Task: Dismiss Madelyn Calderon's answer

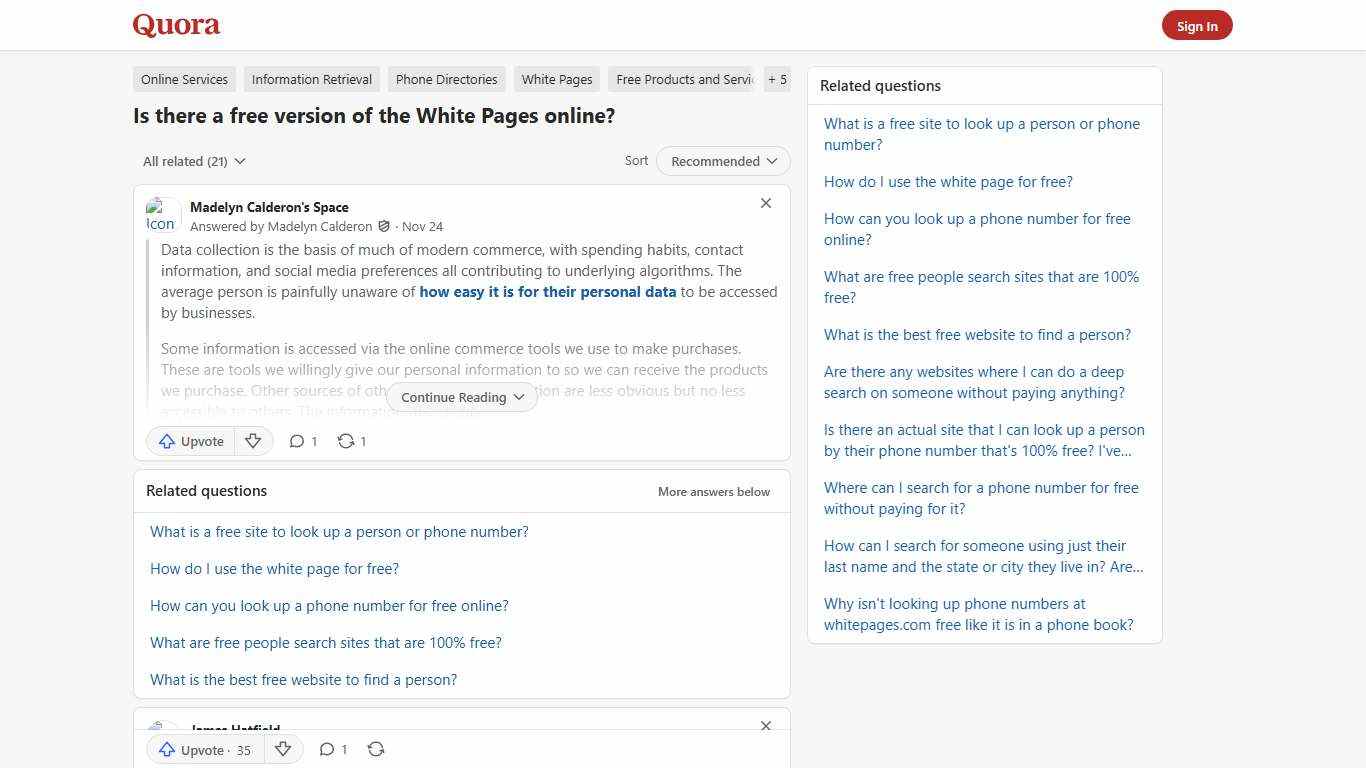Action: (x=766, y=203)
